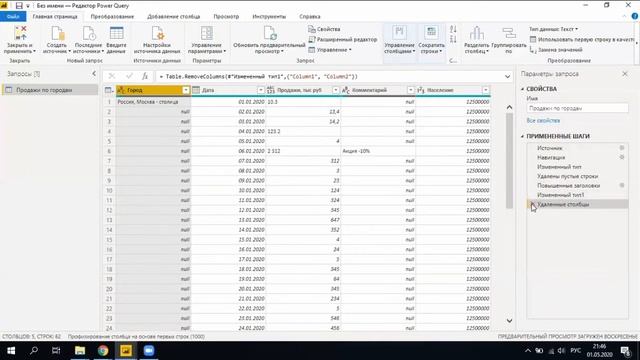Close the Query Settings pane

[625, 74]
